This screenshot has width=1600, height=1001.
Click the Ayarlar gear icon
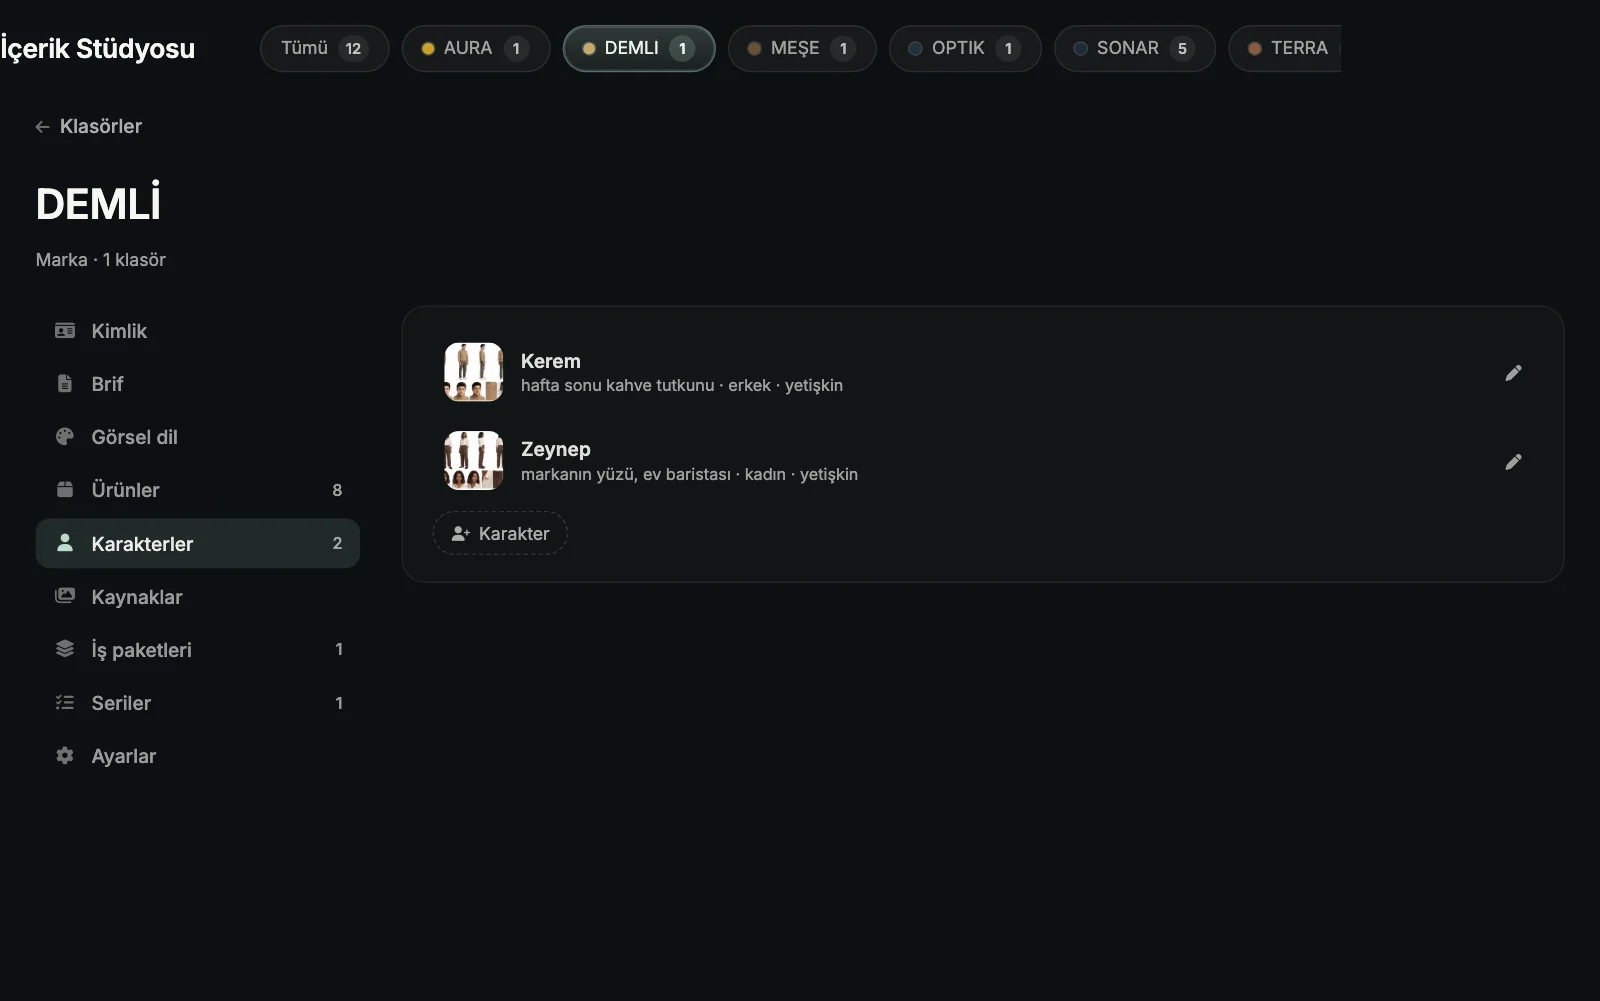[65, 756]
